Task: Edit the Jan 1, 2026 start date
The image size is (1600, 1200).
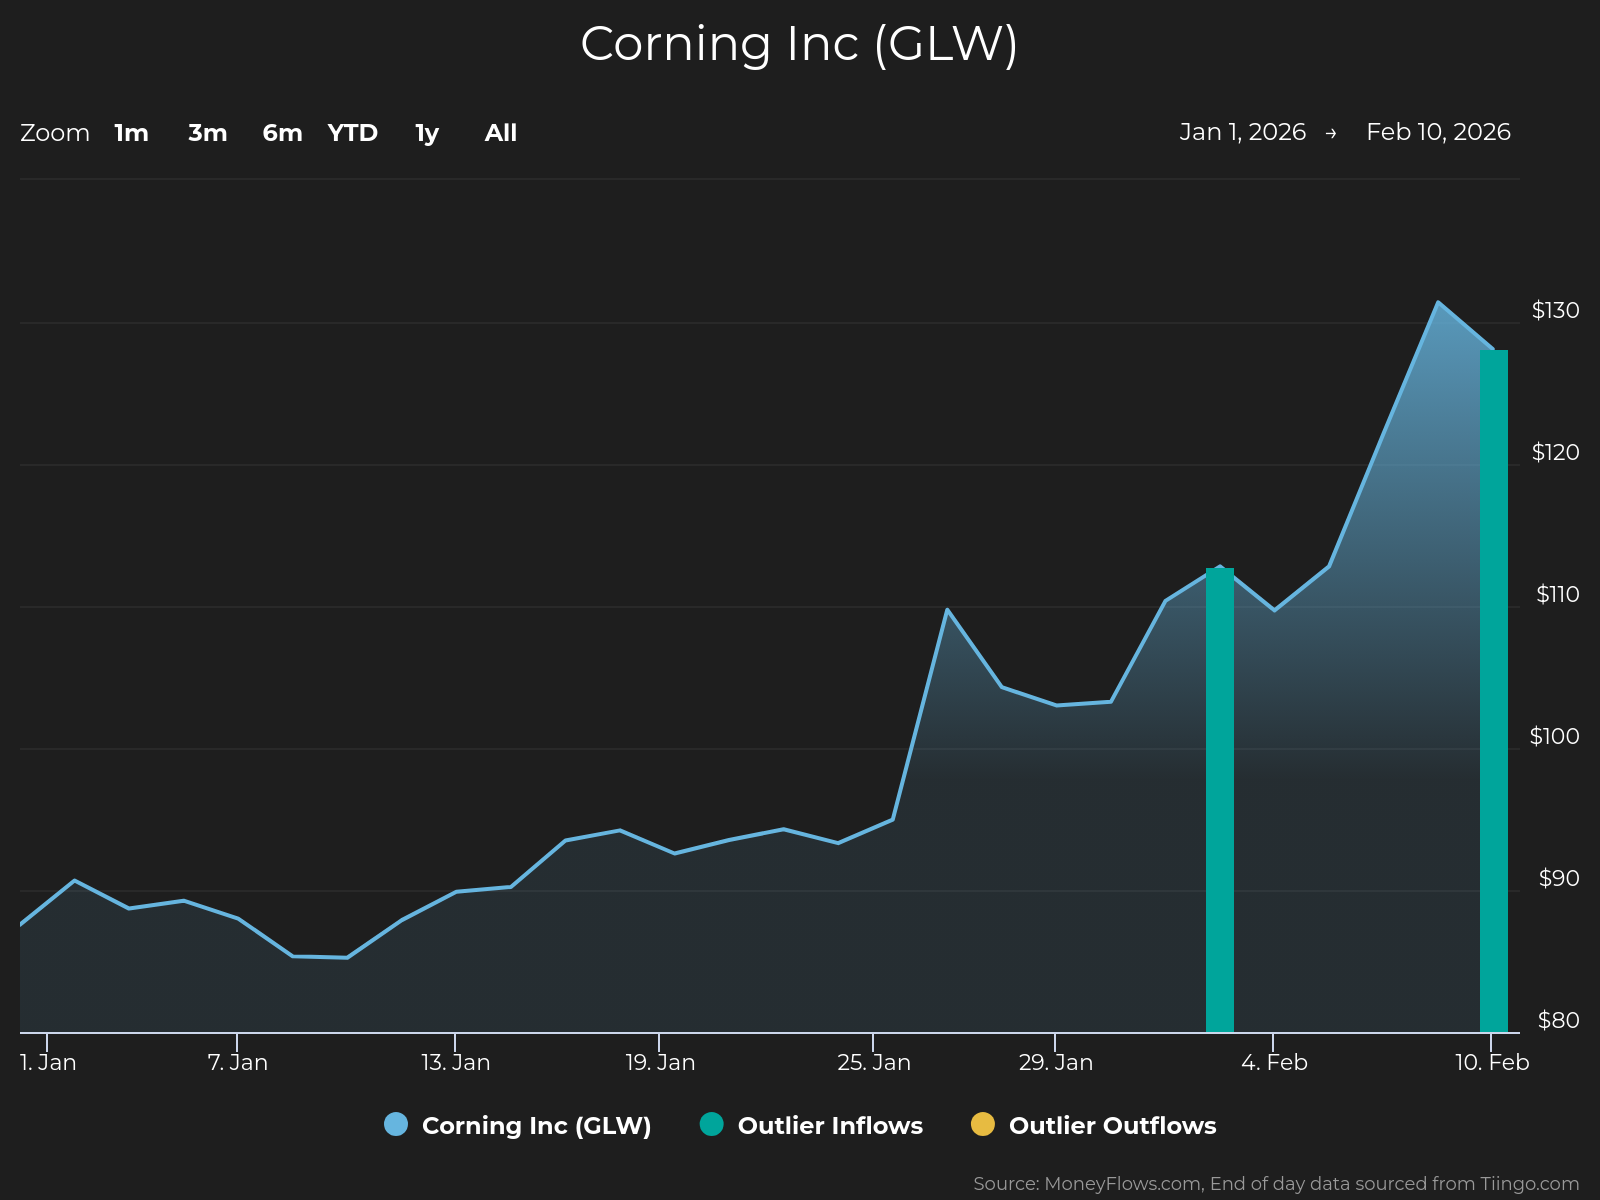Action: 1243,132
